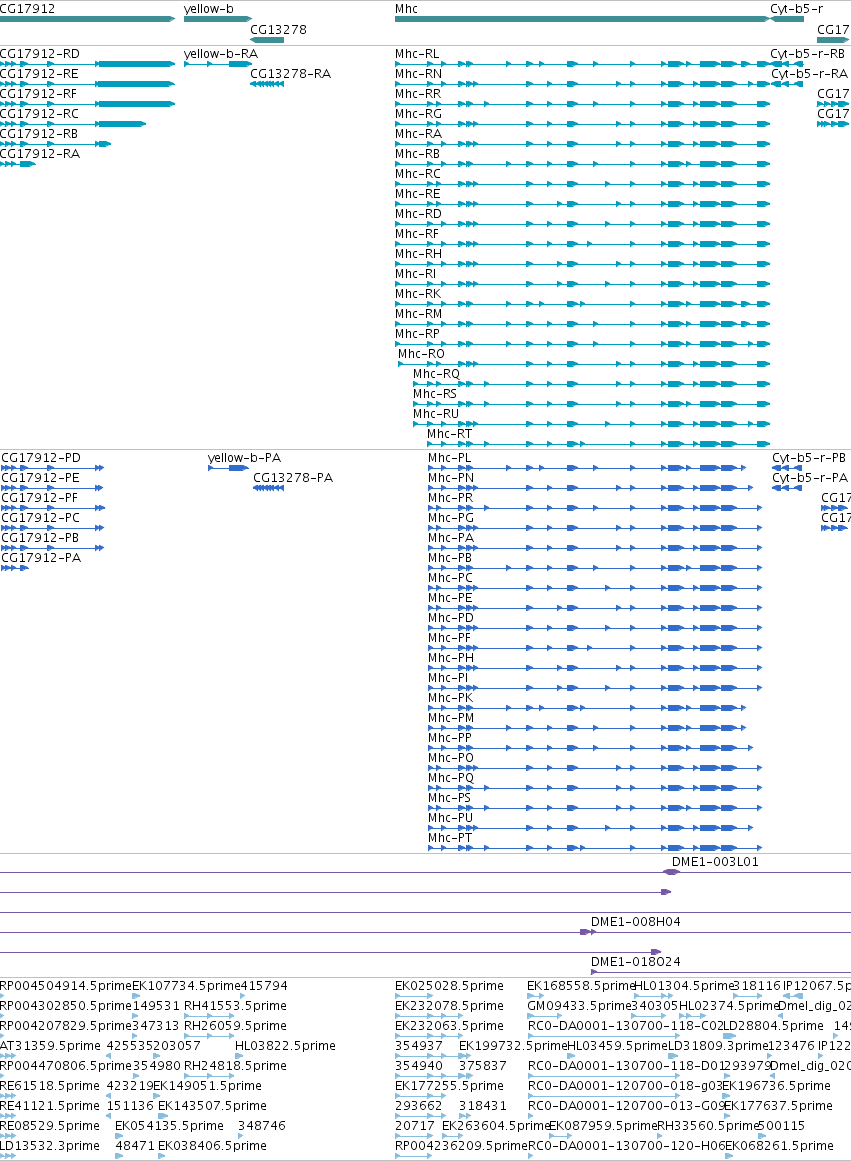Screen dimensions: 851x1161
Task: Select the CG17912 gene label
Action: (x=27, y=9)
